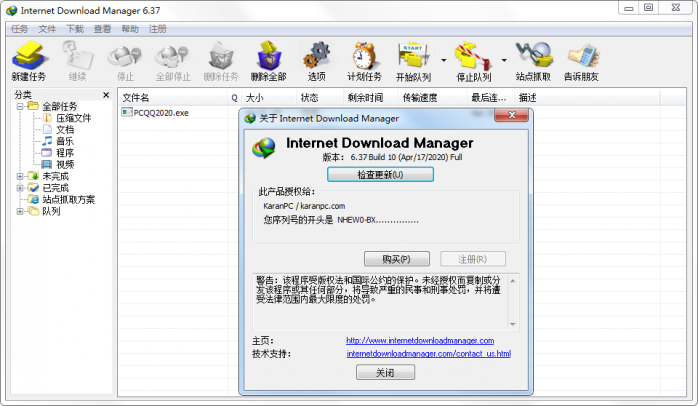Select 程序 category in tree
698x406 pixels.
pyautogui.click(x=65, y=153)
